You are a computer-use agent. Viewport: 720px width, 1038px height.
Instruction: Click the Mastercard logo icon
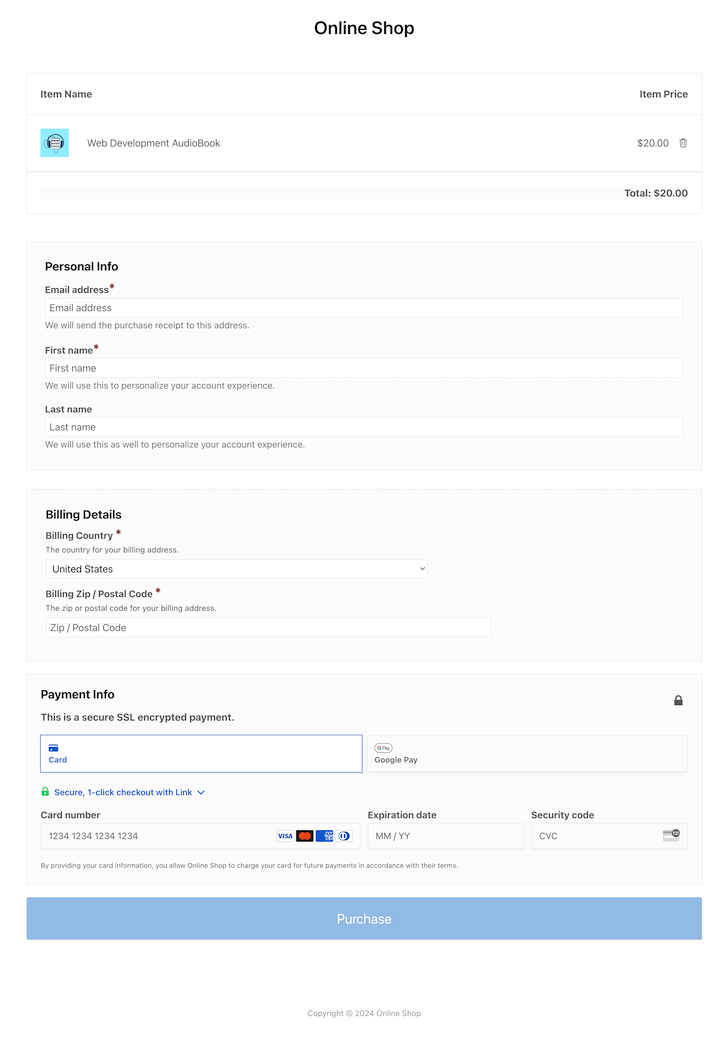pos(304,835)
